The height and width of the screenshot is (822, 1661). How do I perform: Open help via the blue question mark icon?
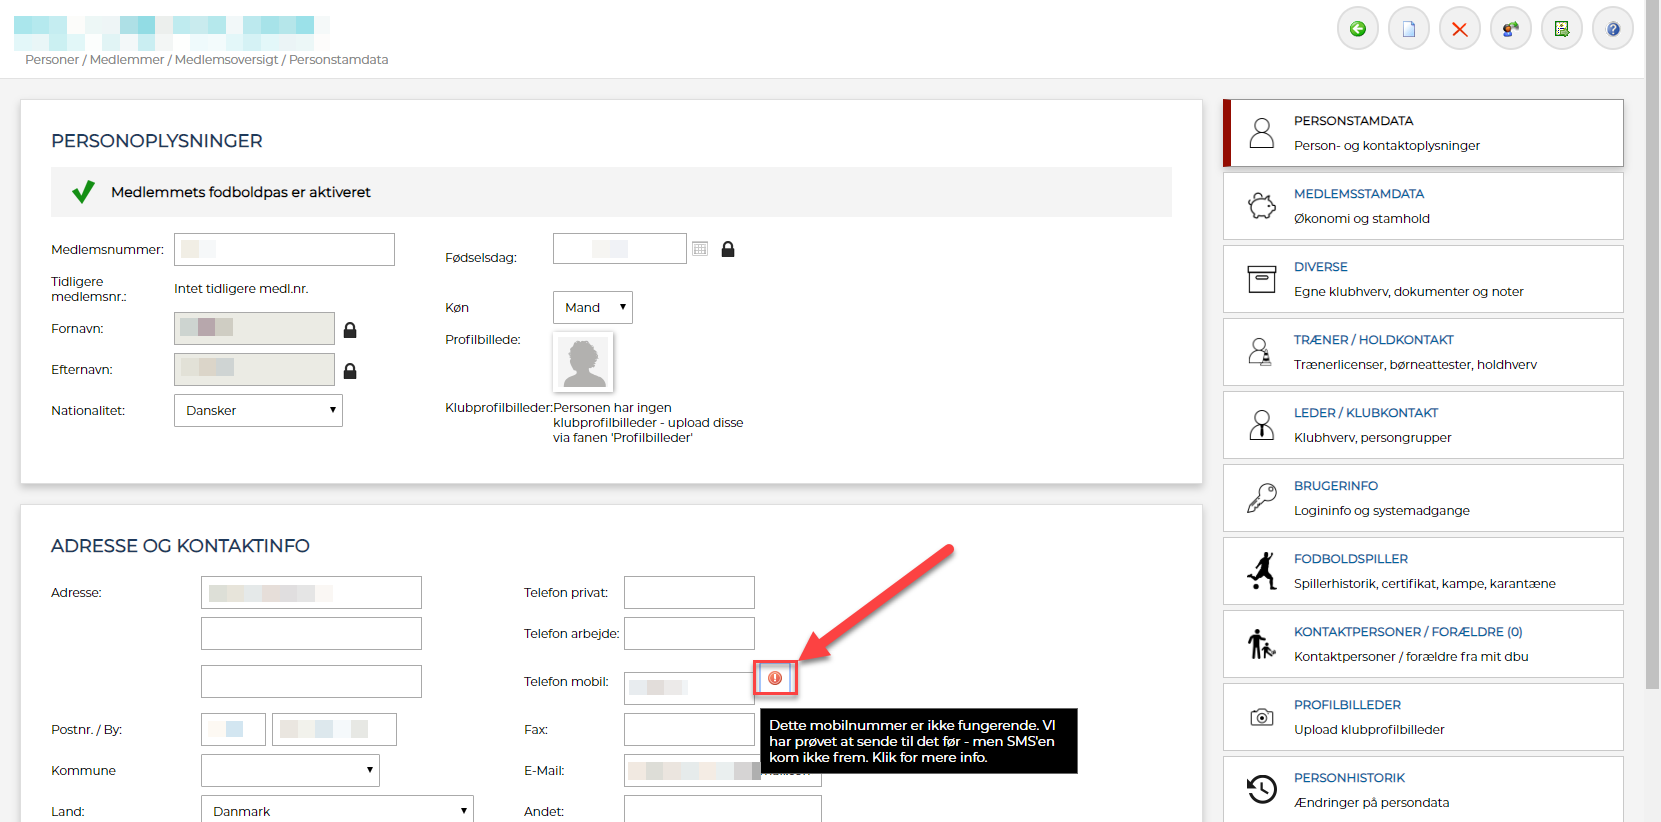click(1613, 29)
